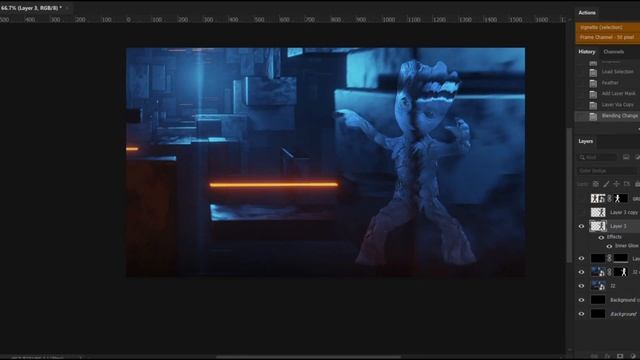Link layers icon at panel bottom
Viewport: 640px width, 360px height.
[x=595, y=356]
